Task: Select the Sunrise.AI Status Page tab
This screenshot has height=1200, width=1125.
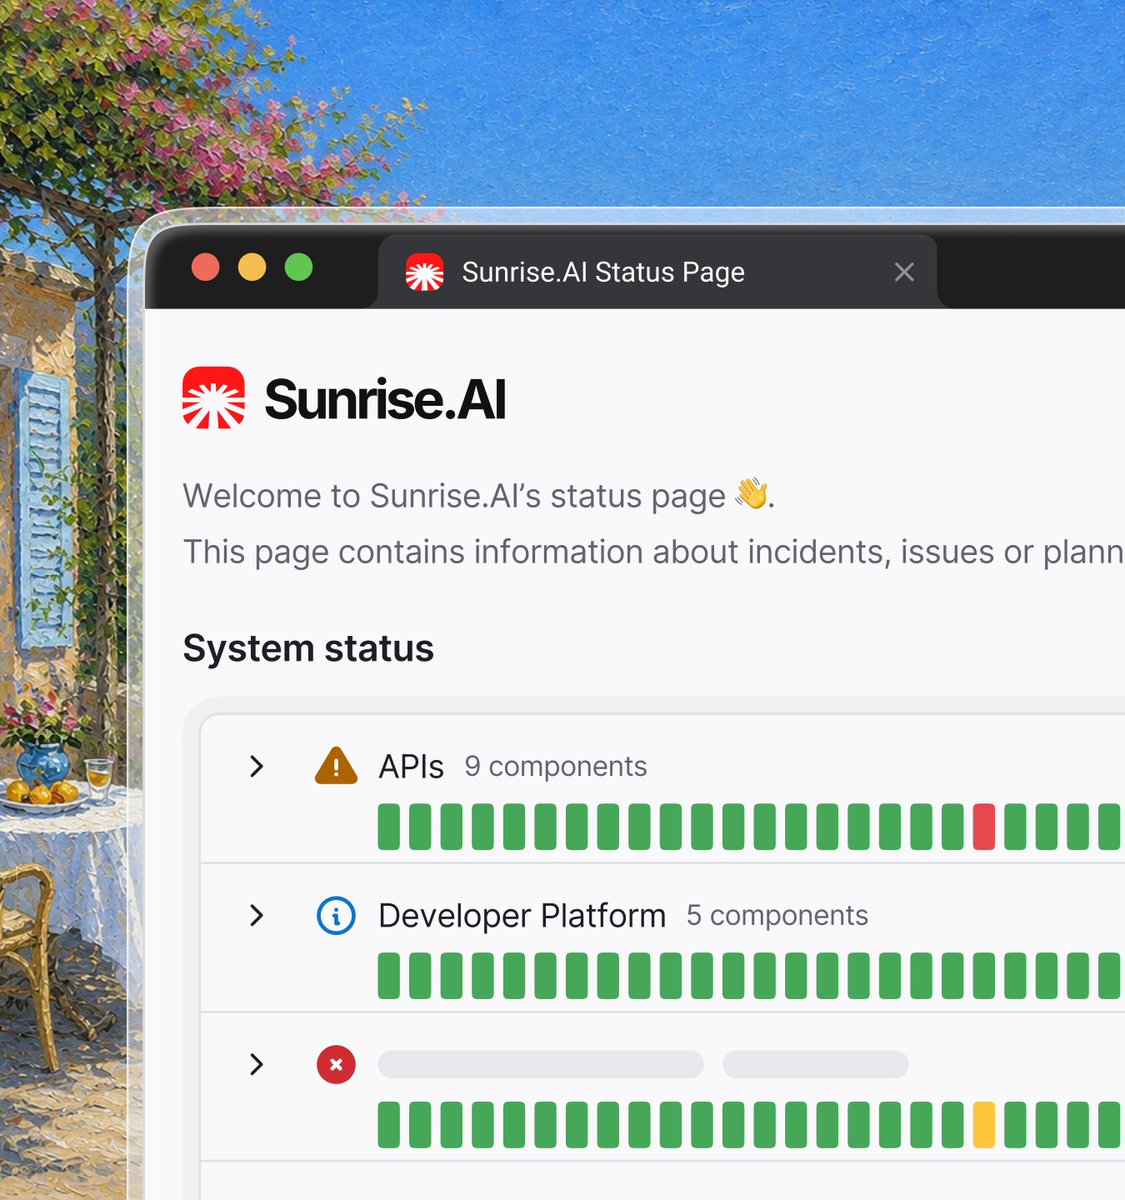Action: click(658, 272)
